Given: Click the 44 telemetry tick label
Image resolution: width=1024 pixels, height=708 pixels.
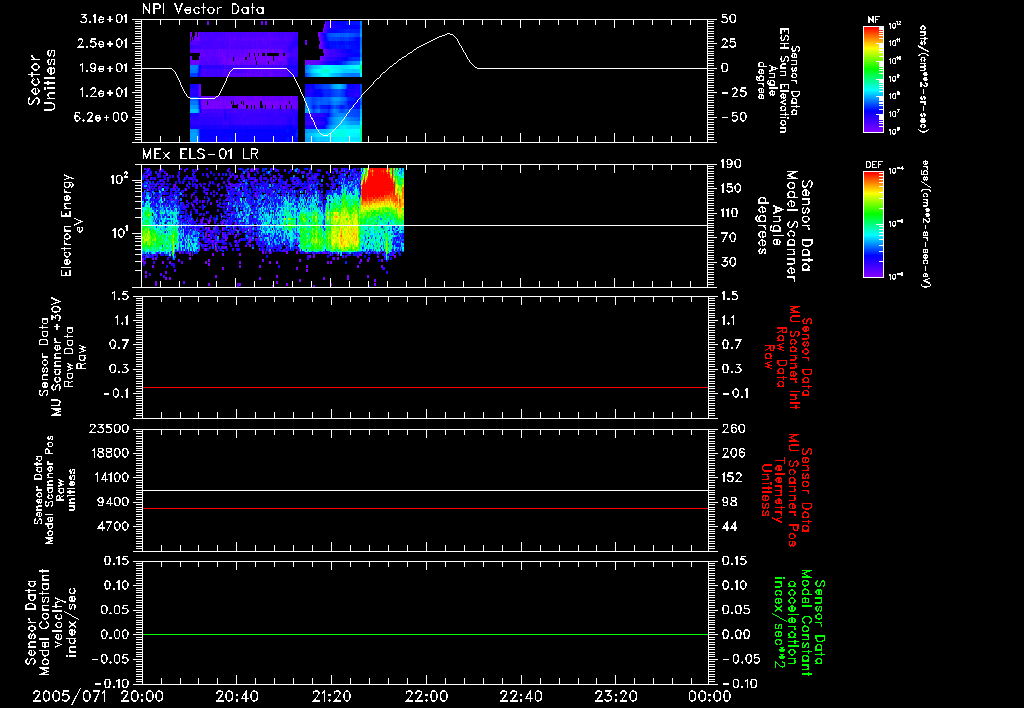Looking at the screenshot, I should point(729,526).
